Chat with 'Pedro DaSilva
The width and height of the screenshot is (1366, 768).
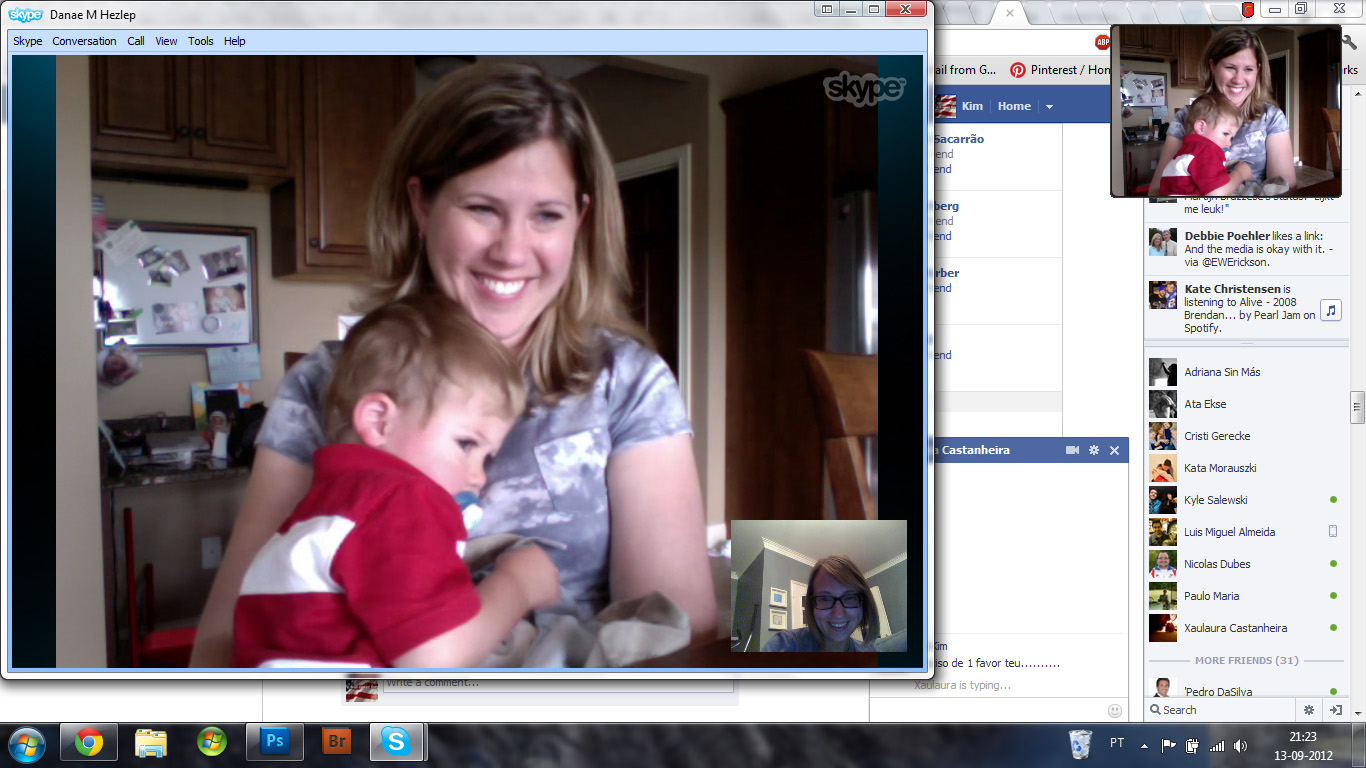coord(1245,690)
